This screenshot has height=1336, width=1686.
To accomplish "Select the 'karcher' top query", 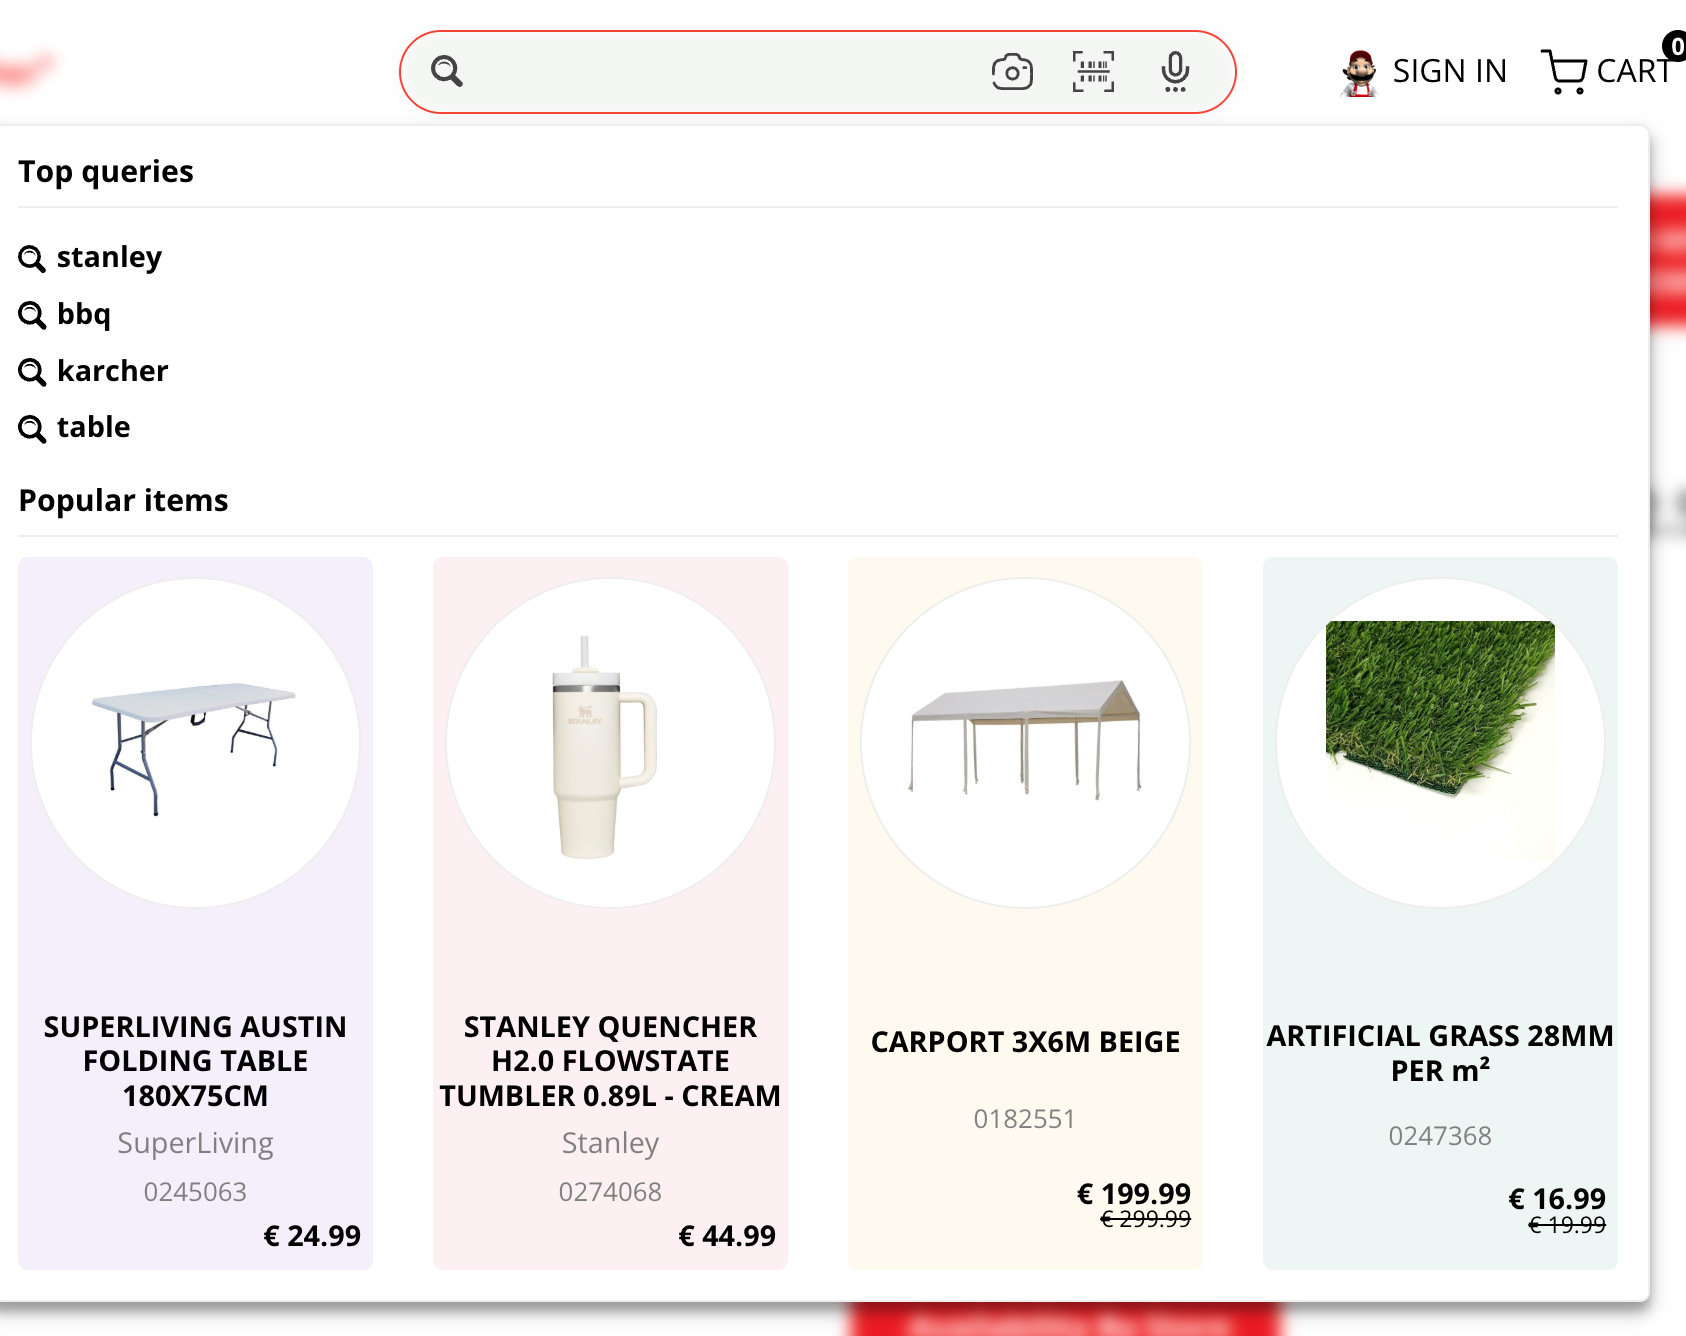I will (113, 371).
